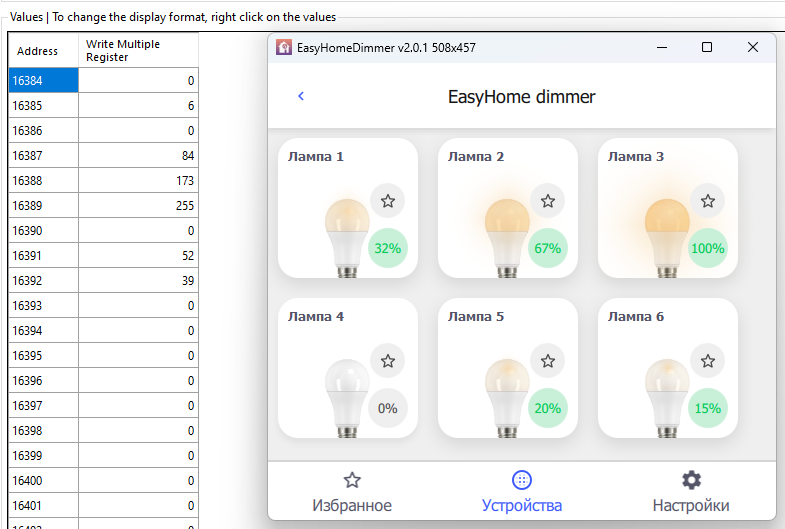Viewport: 785px width, 529px height.
Task: Click the EasyHomeDimmer app icon in the title bar
Action: click(284, 48)
